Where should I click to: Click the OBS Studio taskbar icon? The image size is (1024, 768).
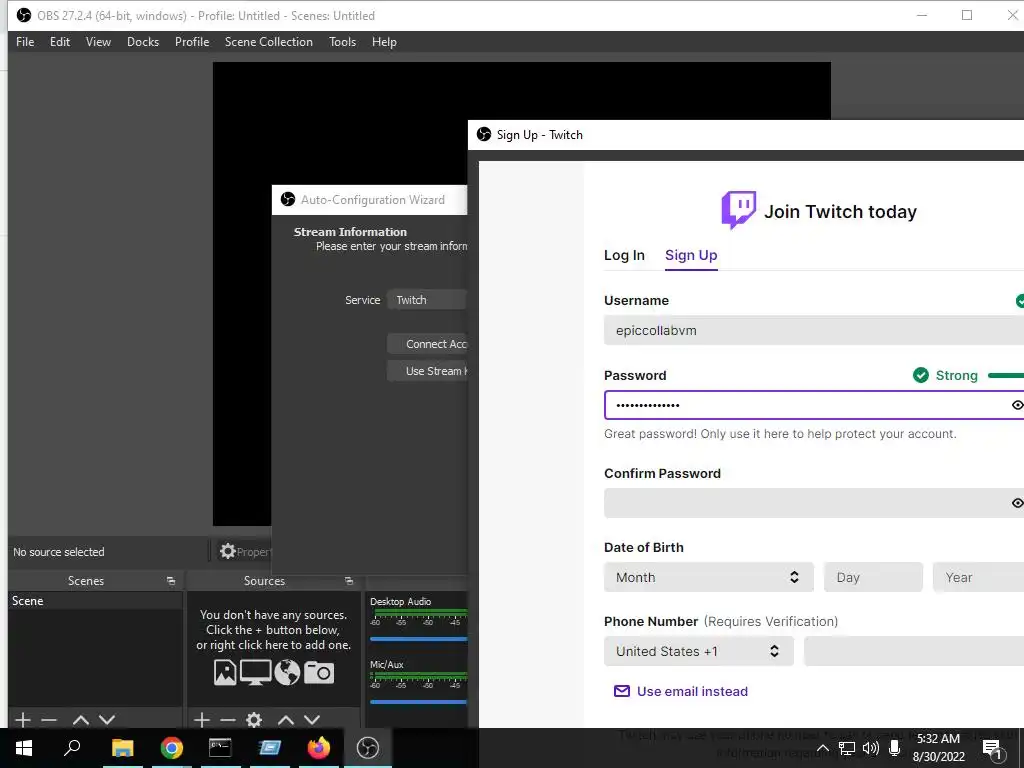368,748
